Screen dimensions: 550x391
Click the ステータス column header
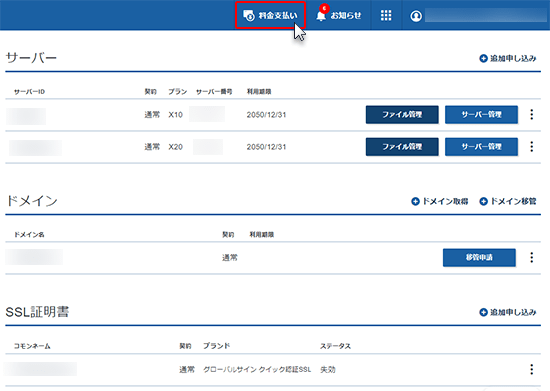tap(335, 346)
